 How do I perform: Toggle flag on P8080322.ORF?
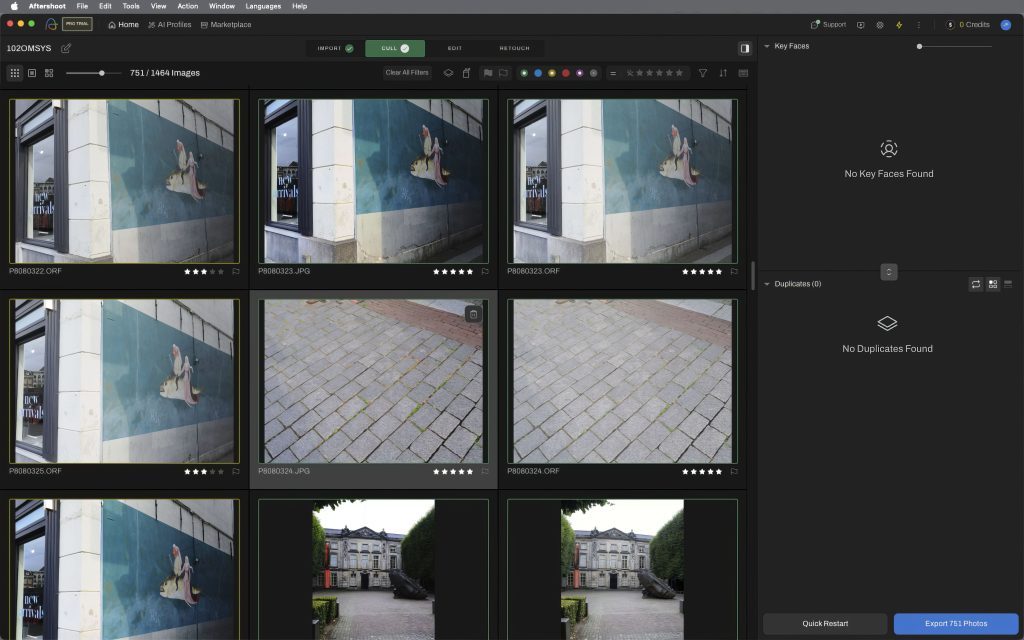pyautogui.click(x=236, y=272)
